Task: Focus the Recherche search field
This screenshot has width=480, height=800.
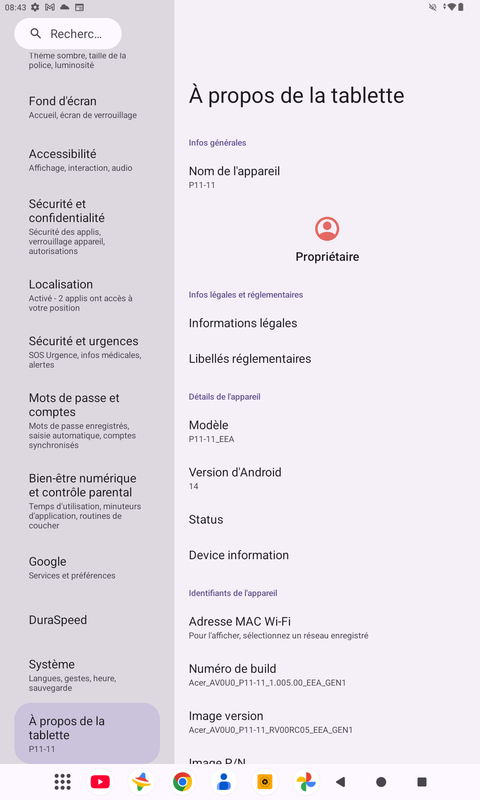Action: pyautogui.click(x=68, y=34)
